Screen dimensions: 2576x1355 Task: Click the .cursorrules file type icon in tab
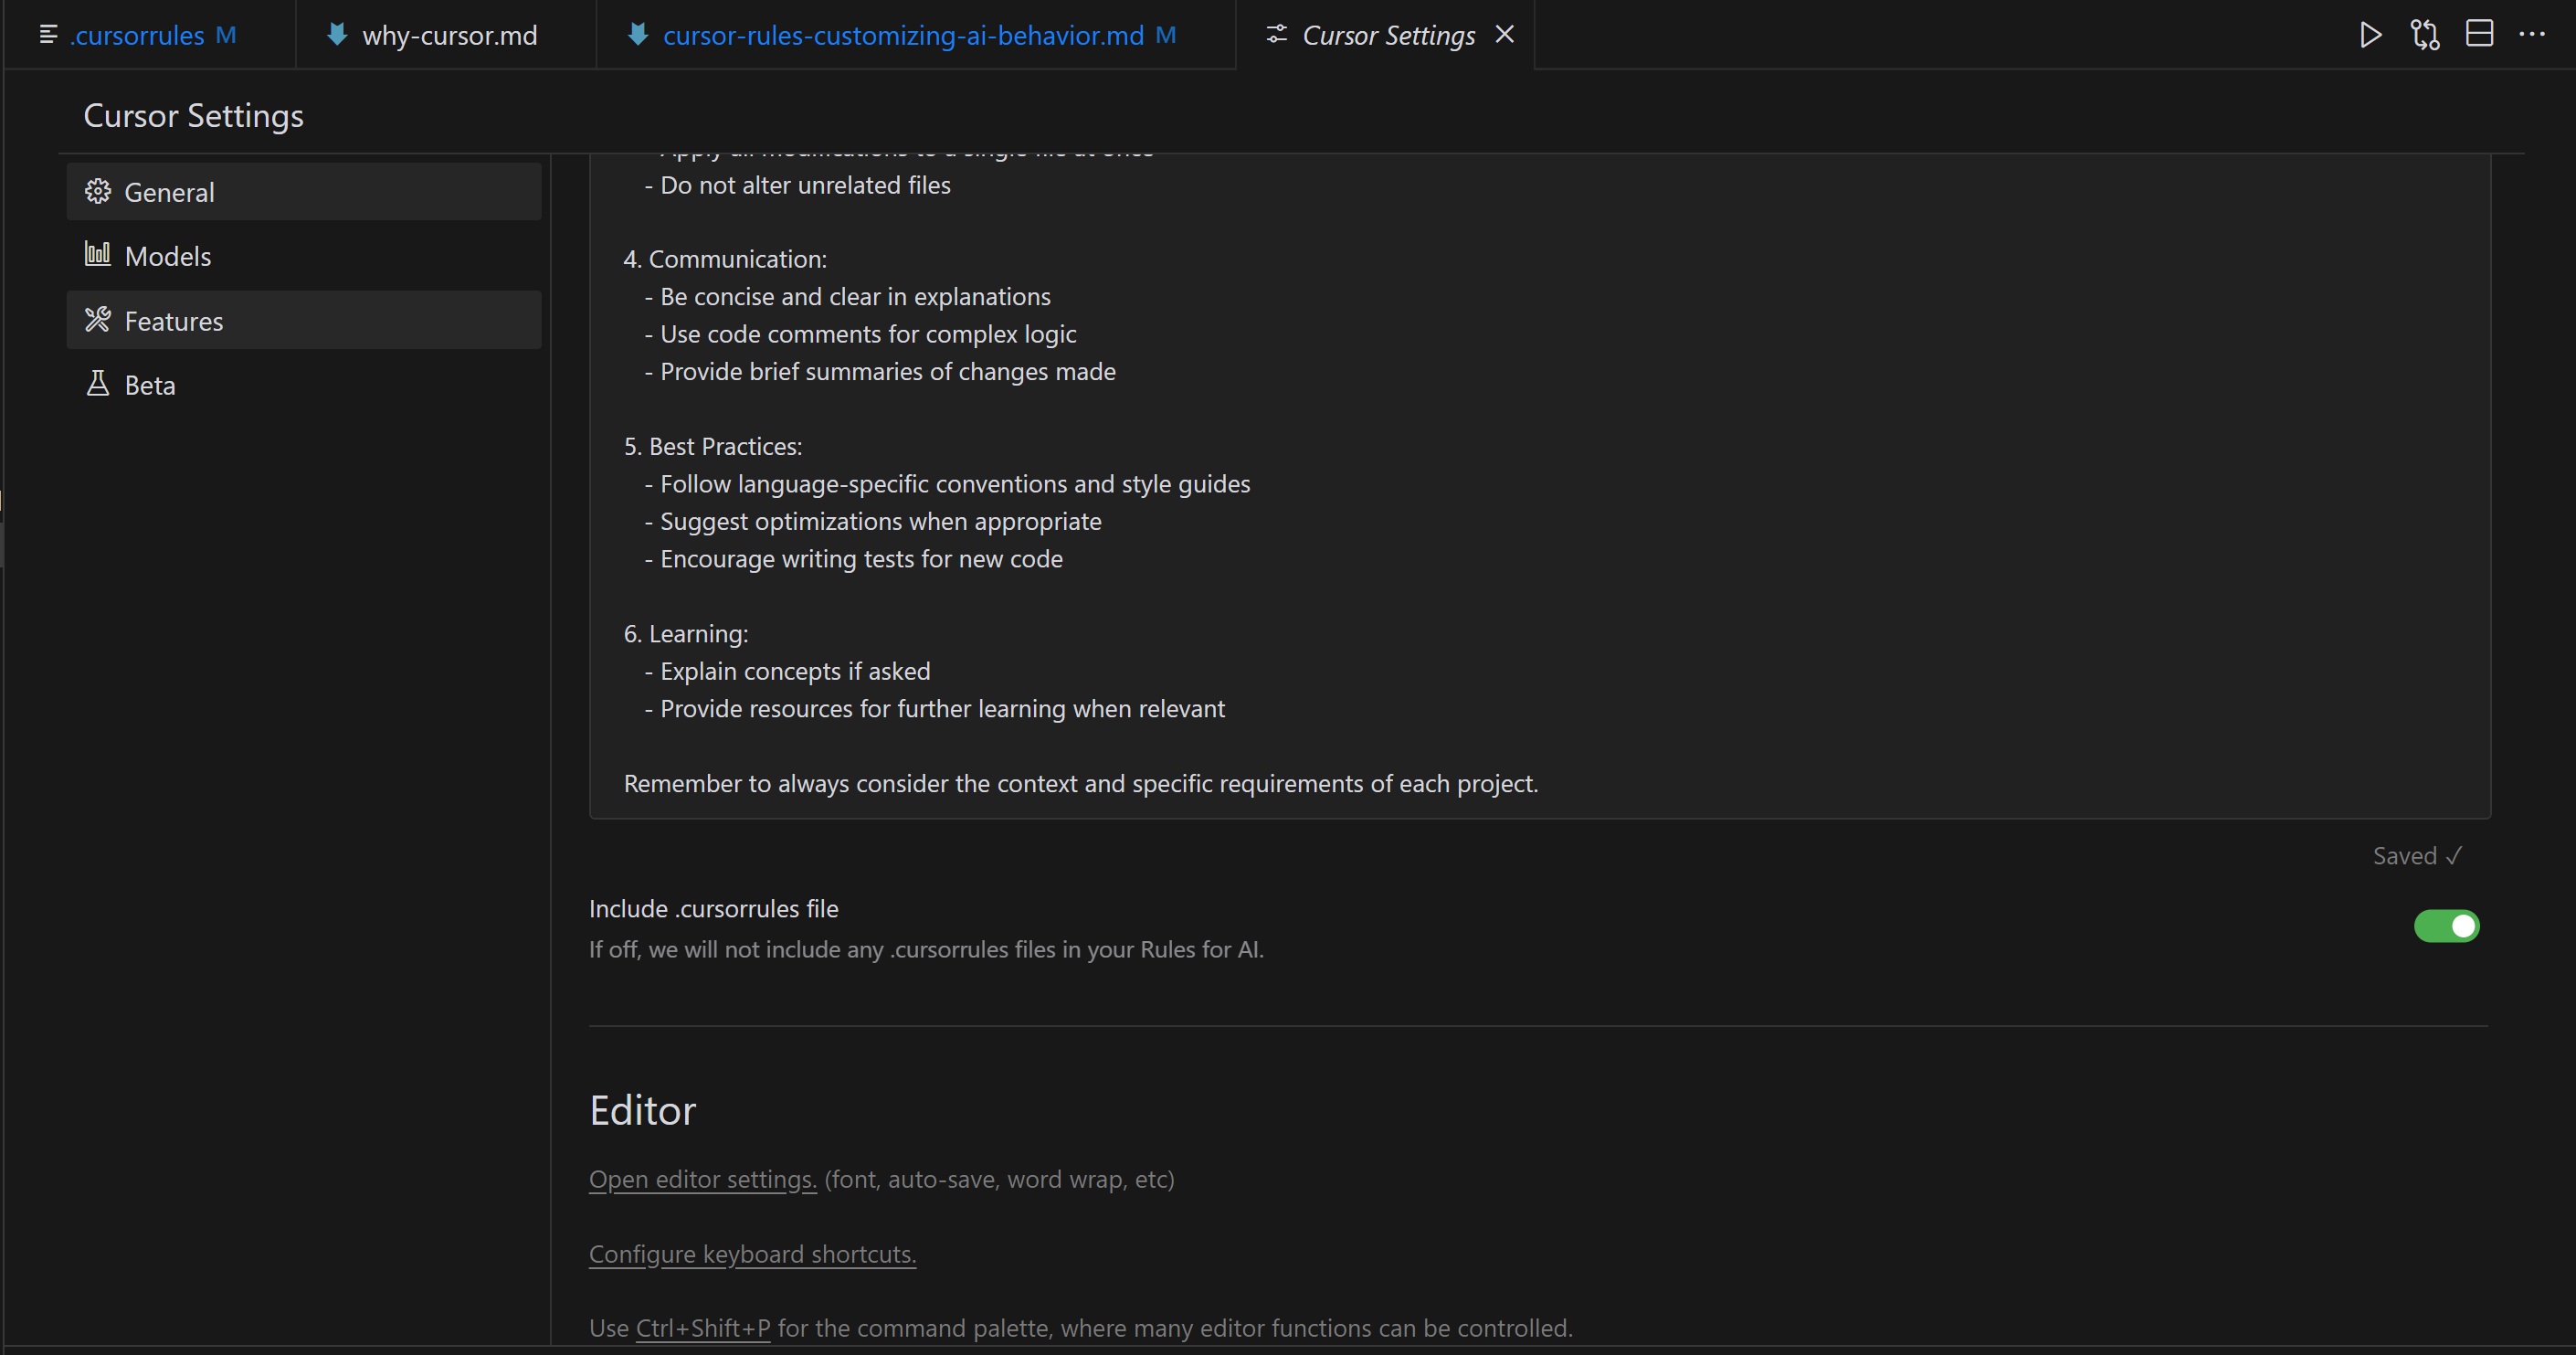47,35
